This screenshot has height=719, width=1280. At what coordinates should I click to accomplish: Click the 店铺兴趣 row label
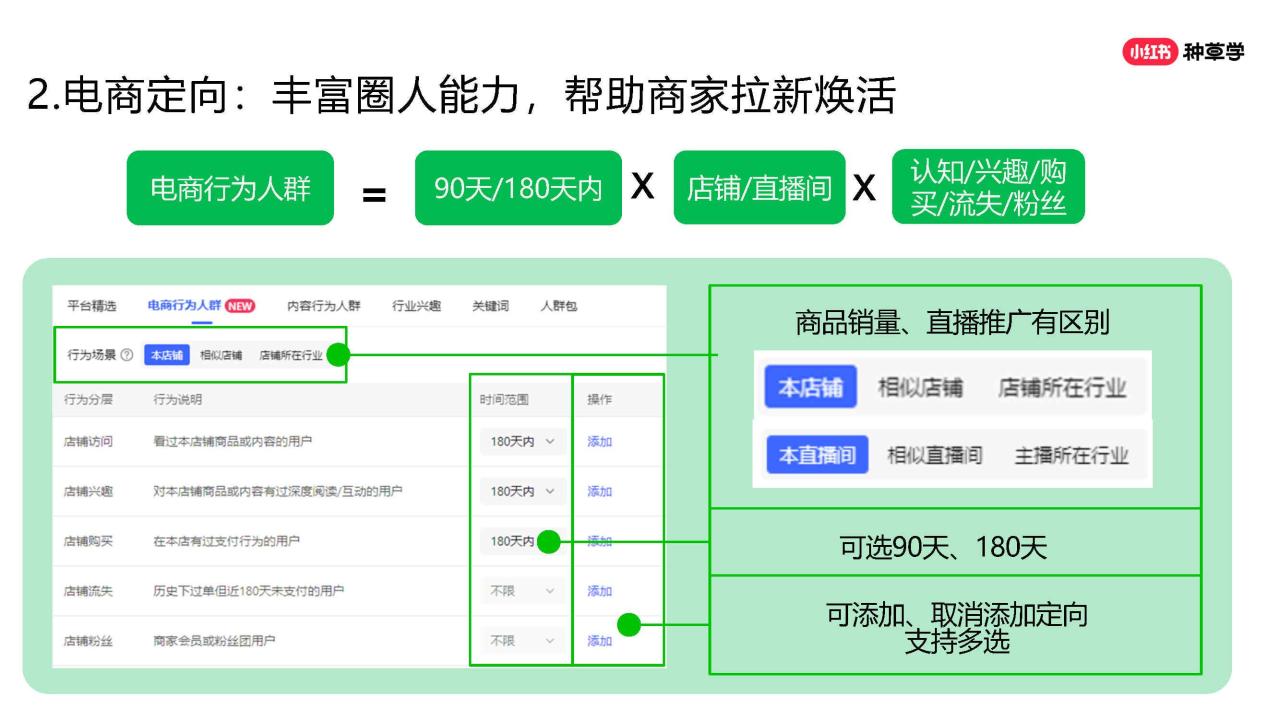(x=88, y=491)
